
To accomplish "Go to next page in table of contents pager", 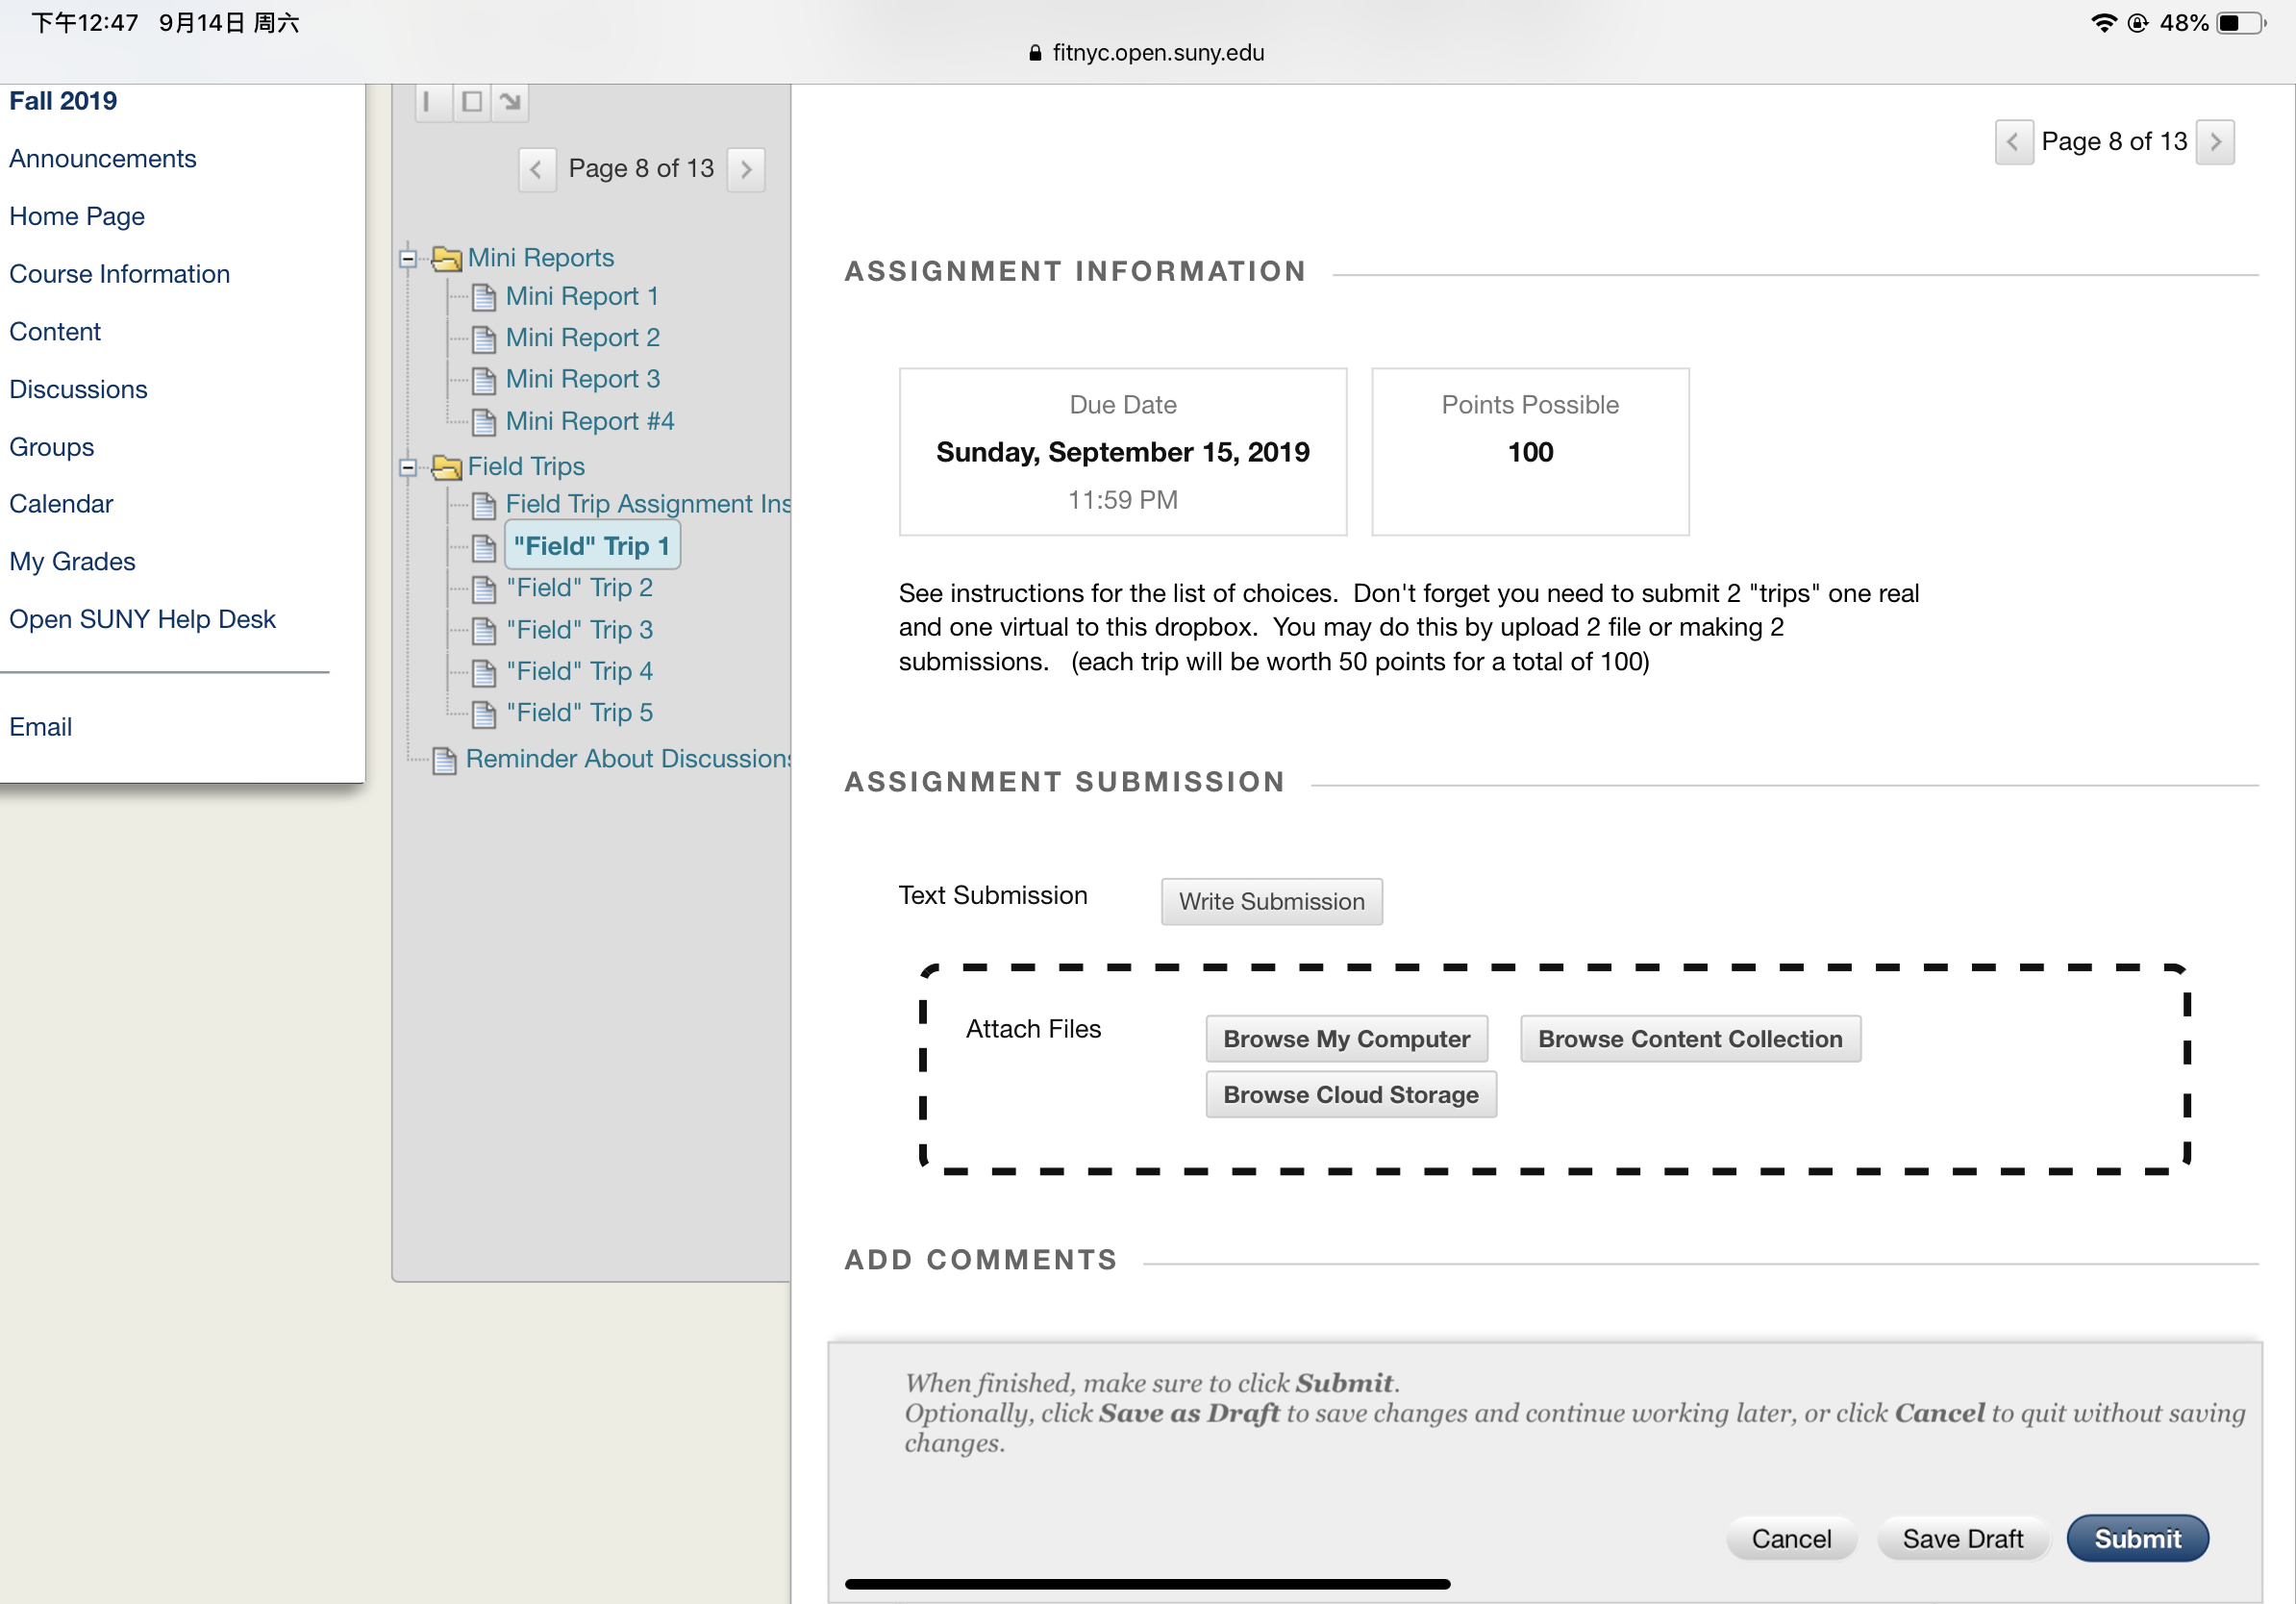I will tap(746, 169).
